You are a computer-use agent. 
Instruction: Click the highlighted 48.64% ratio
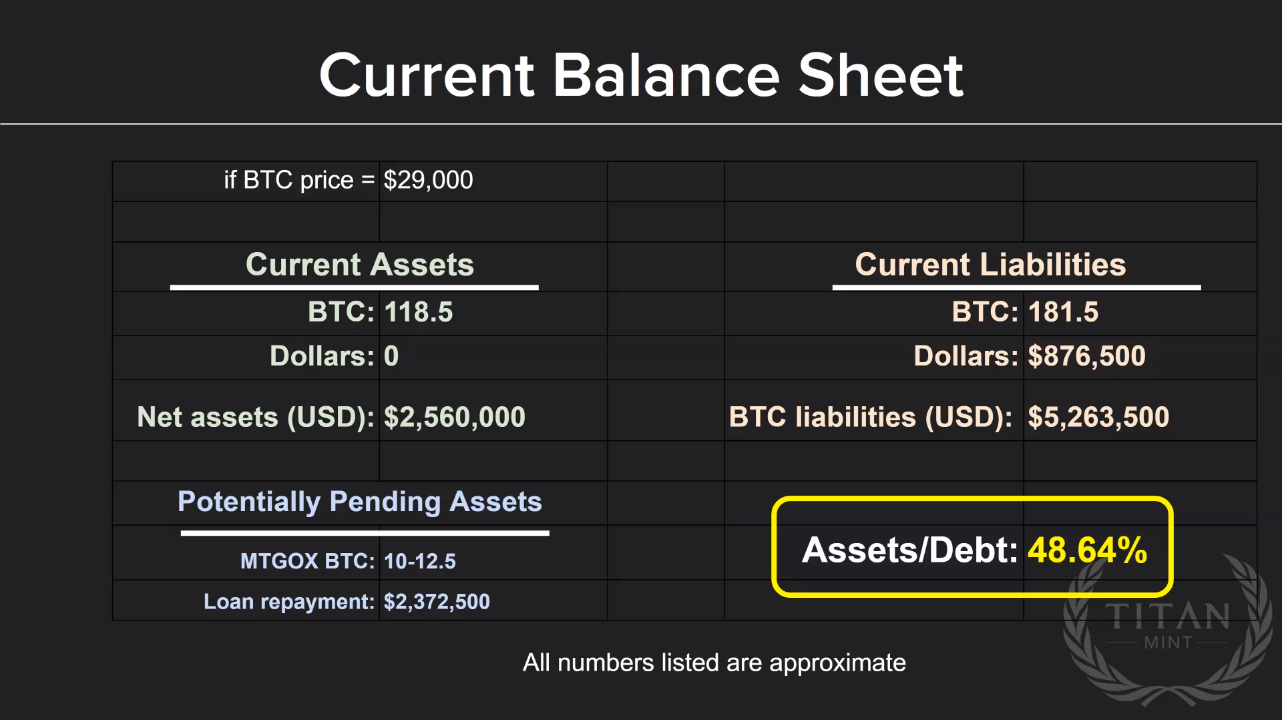[1087, 549]
